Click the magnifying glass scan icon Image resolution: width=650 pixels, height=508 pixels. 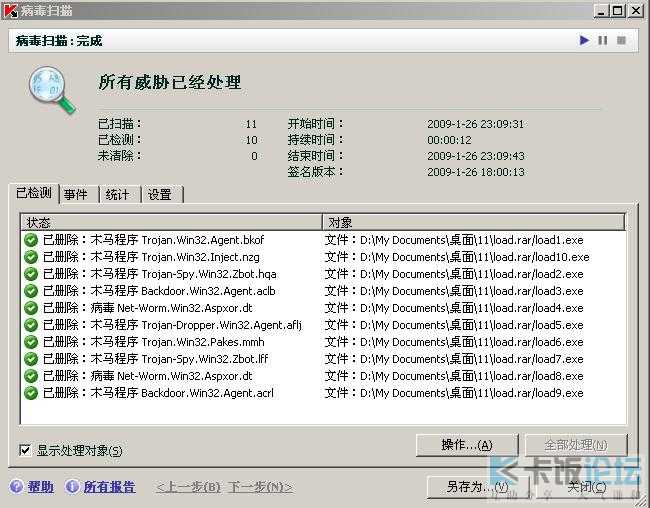[x=51, y=89]
